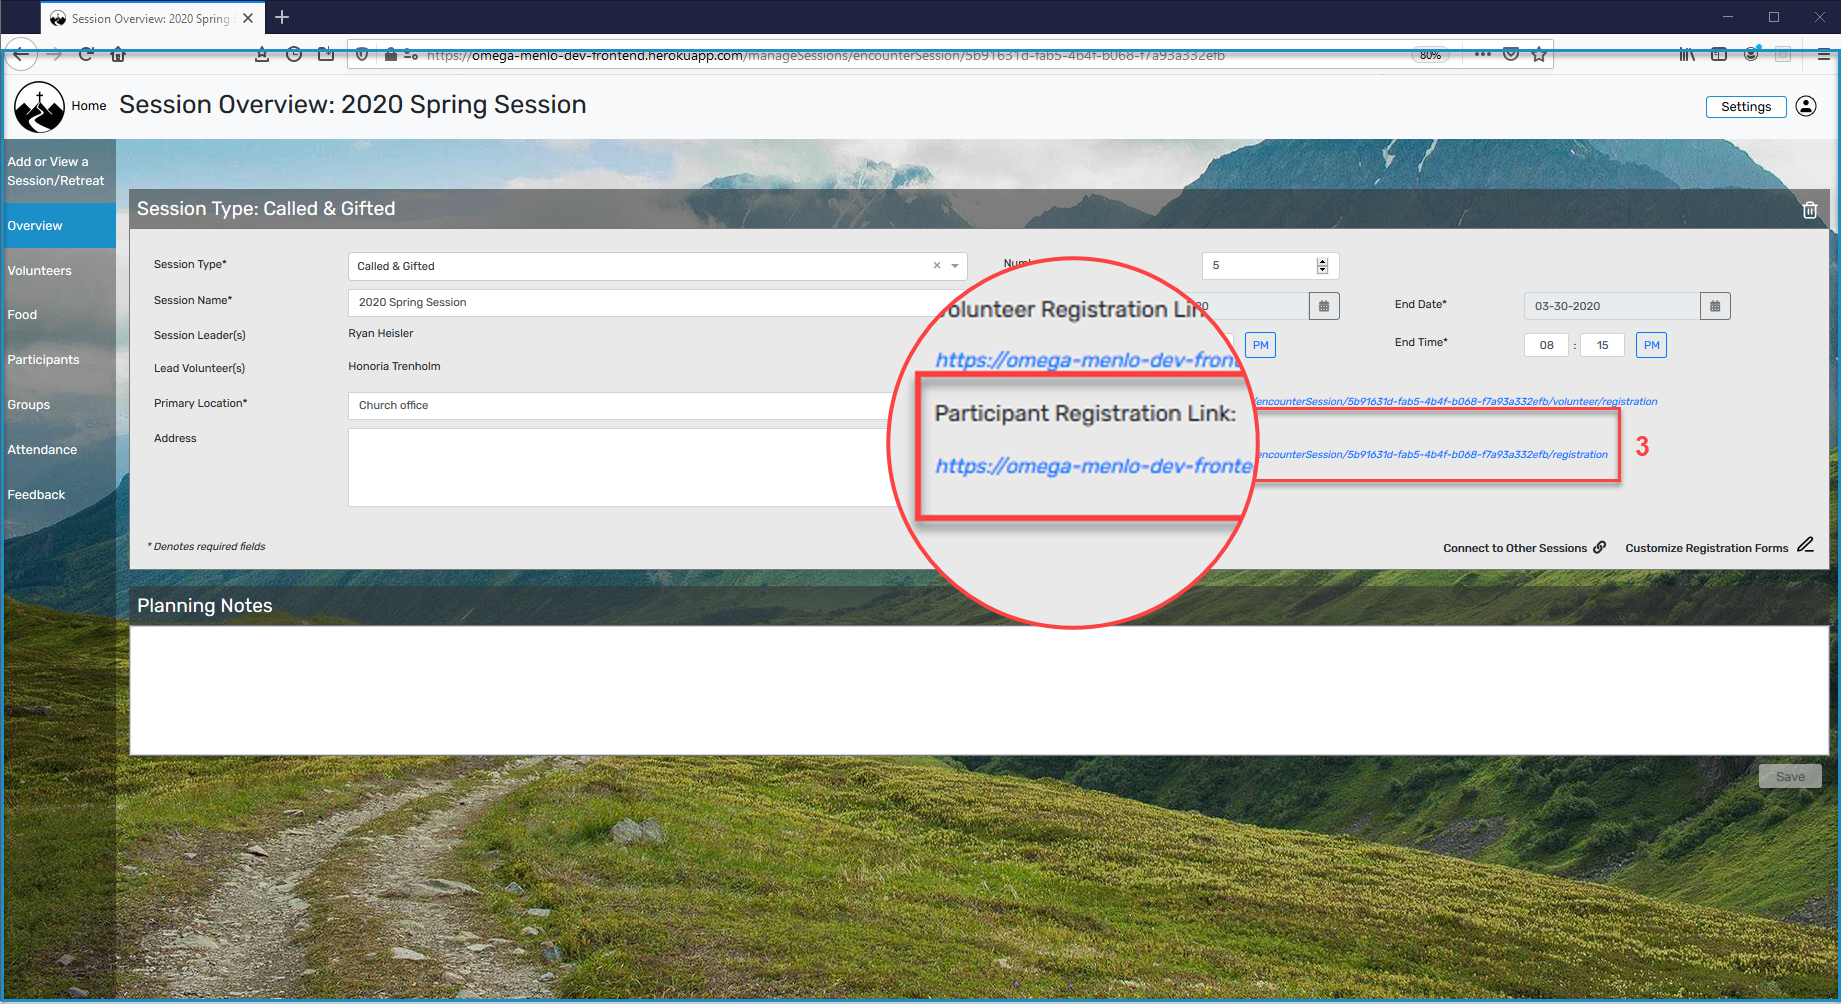Screen dimensions: 1841x1004
Task: Click the Save button
Action: [1790, 776]
